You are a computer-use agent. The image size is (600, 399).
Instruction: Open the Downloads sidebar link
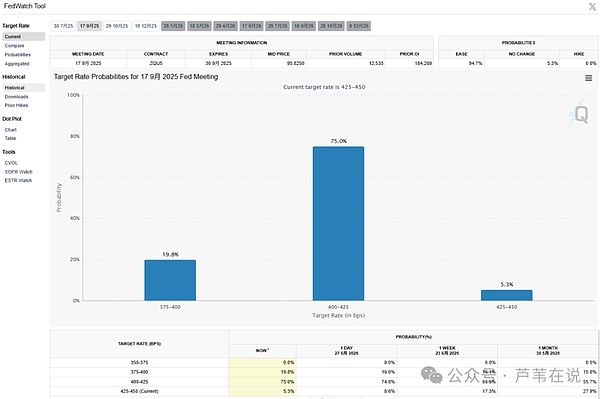tap(16, 97)
